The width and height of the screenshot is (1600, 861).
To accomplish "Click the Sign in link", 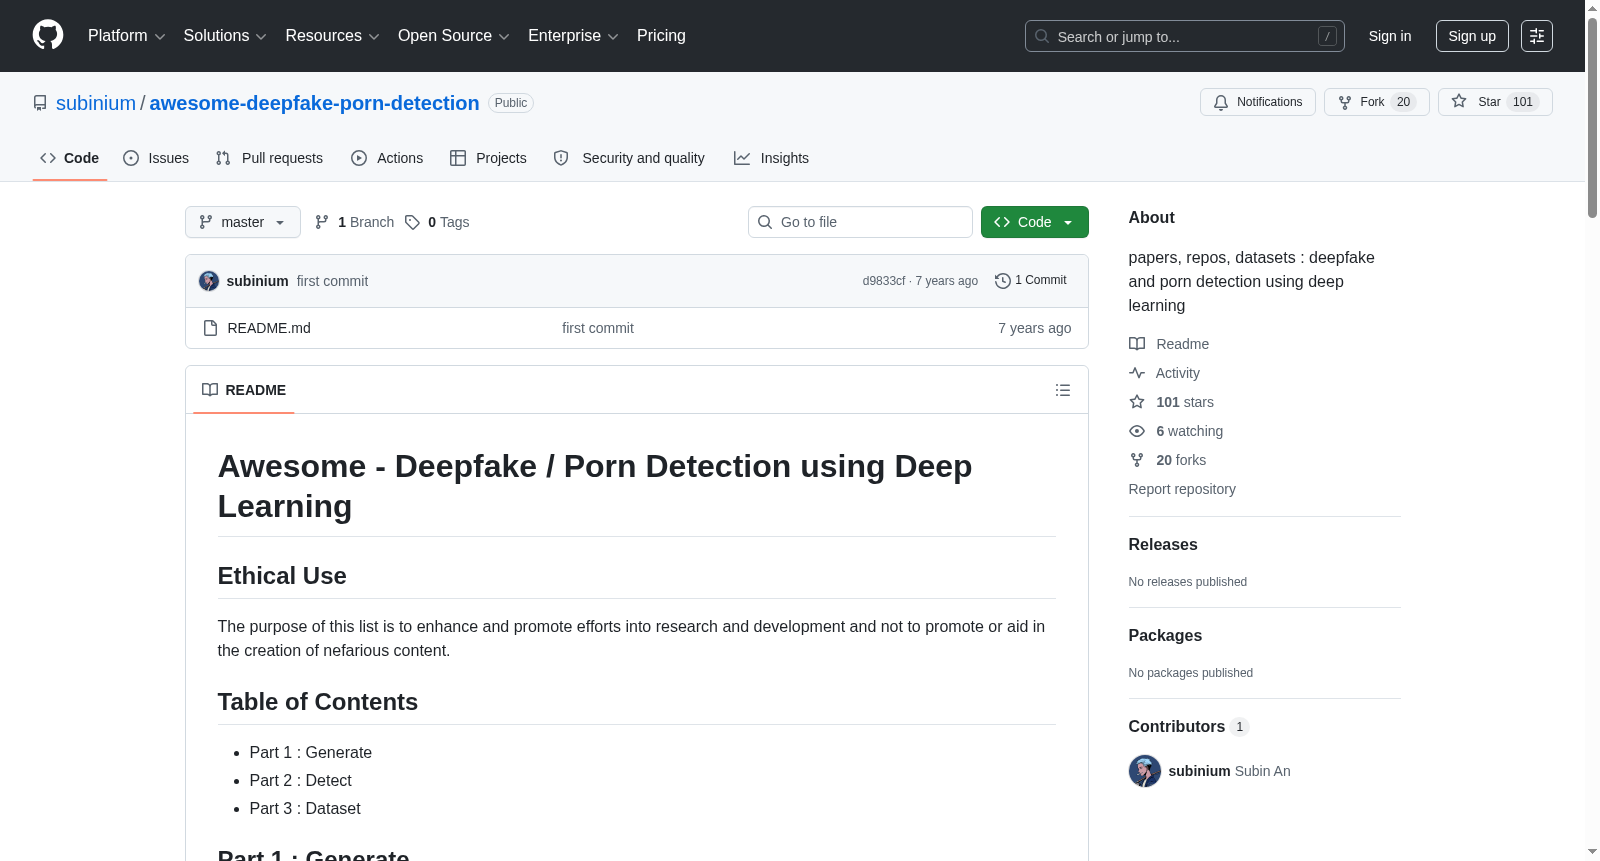I will 1390,36.
